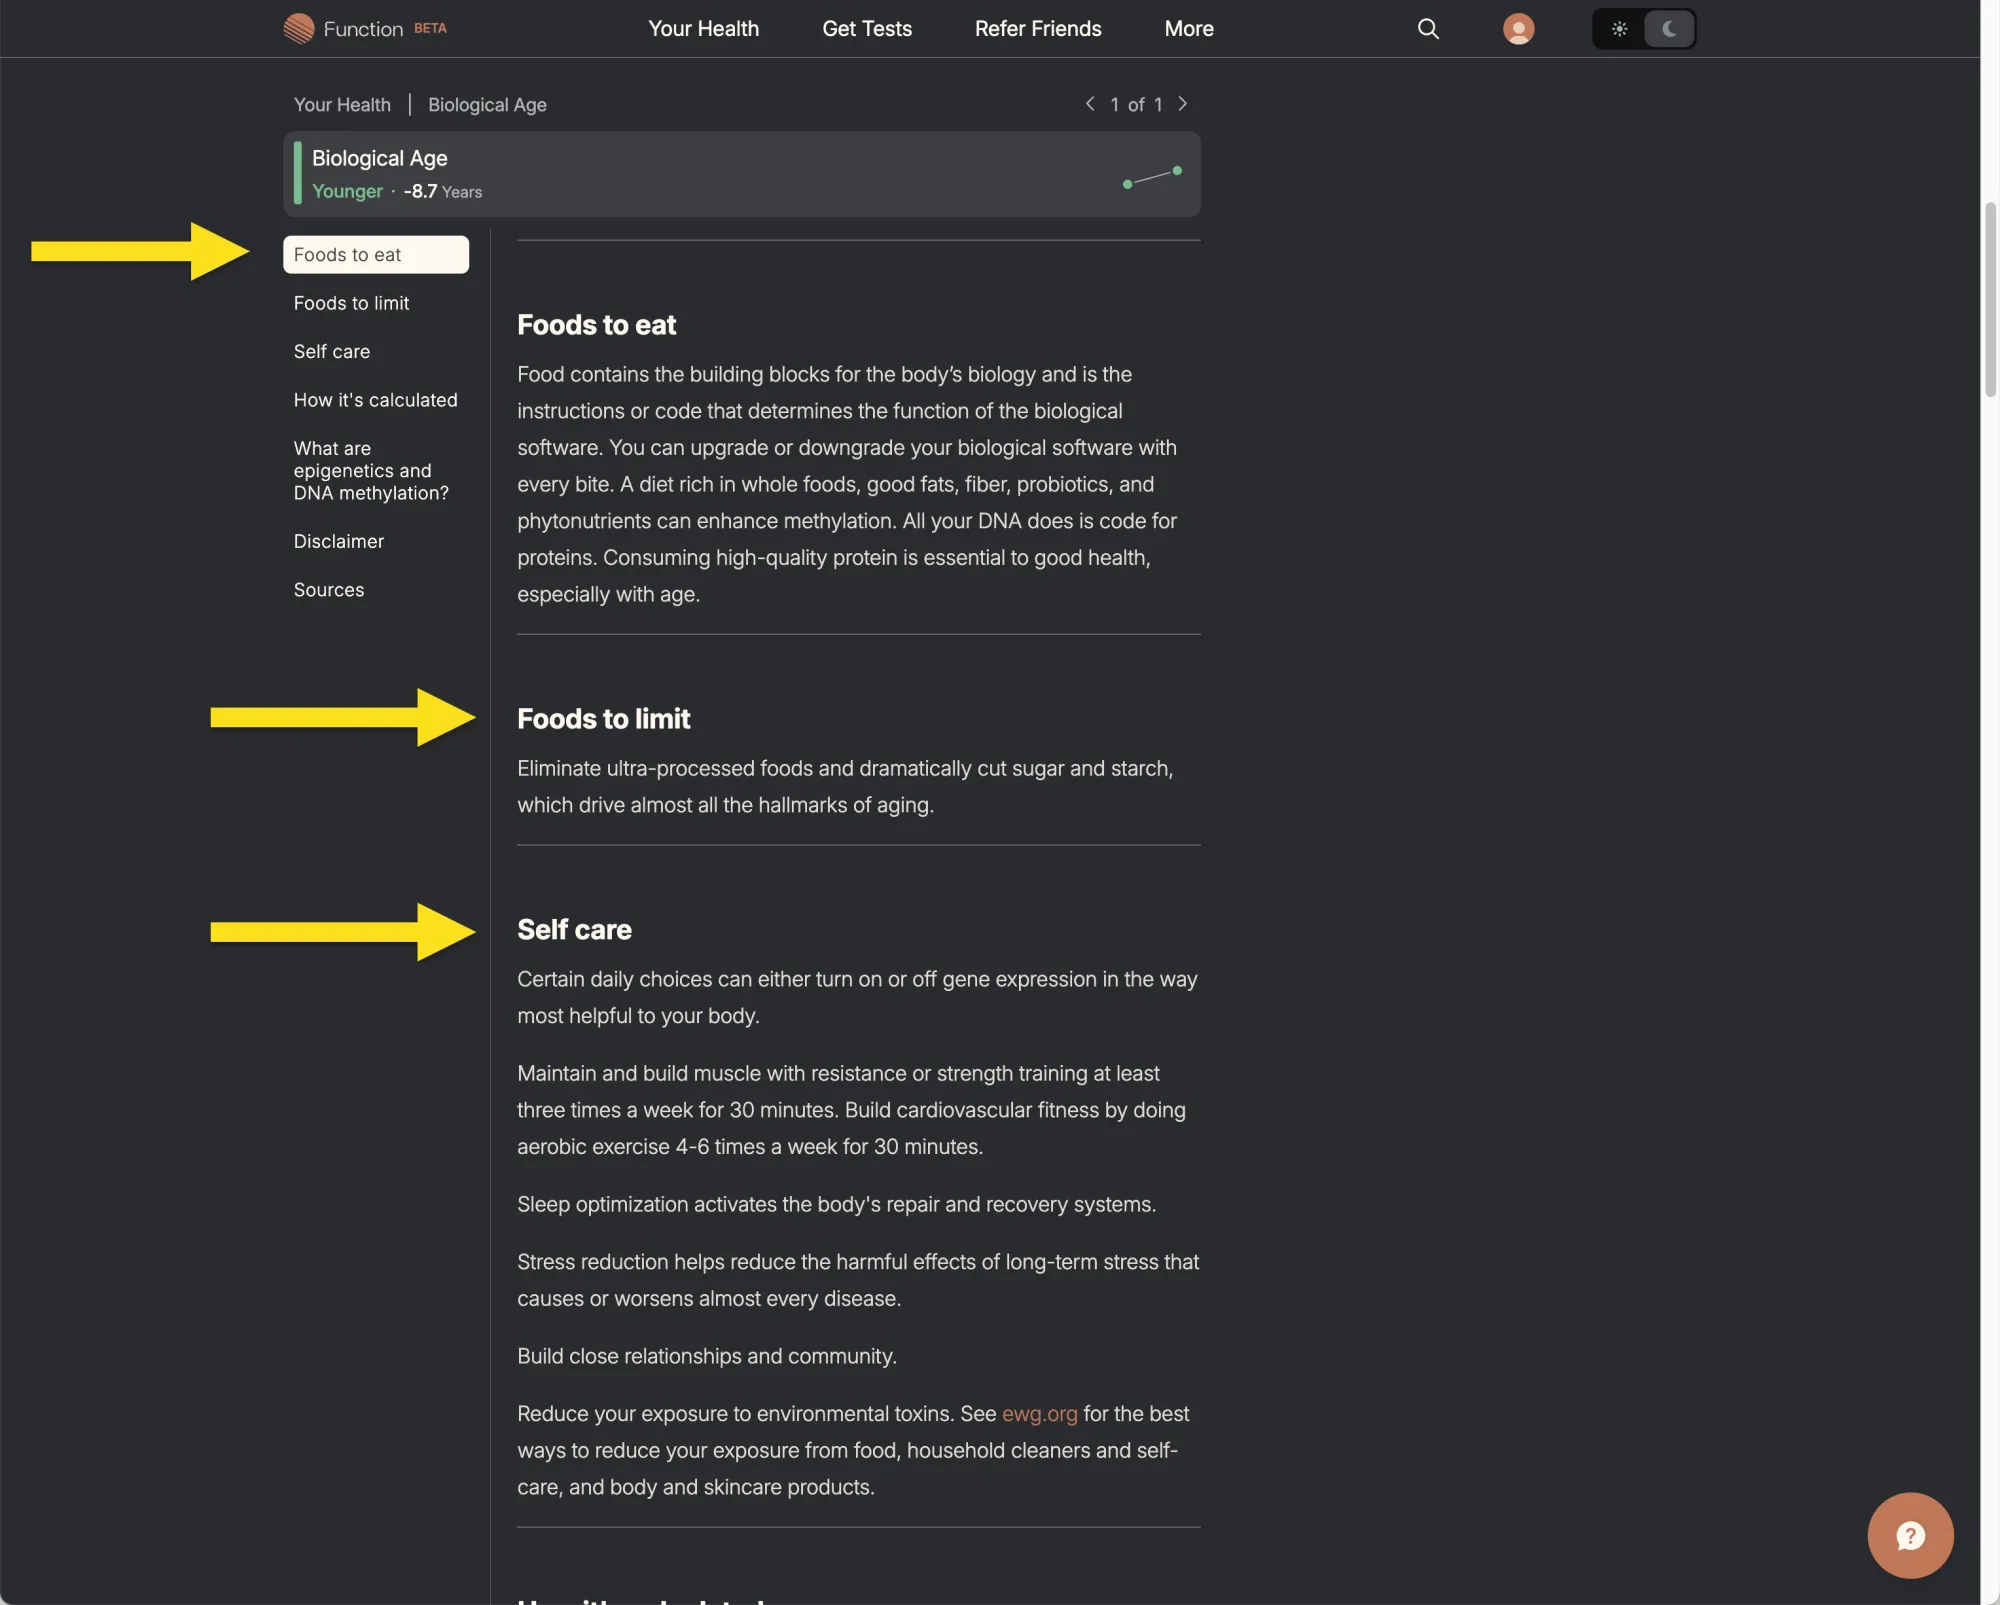Screen dimensions: 2000x1605
Task: Open Get Tests nav item
Action: point(866,28)
